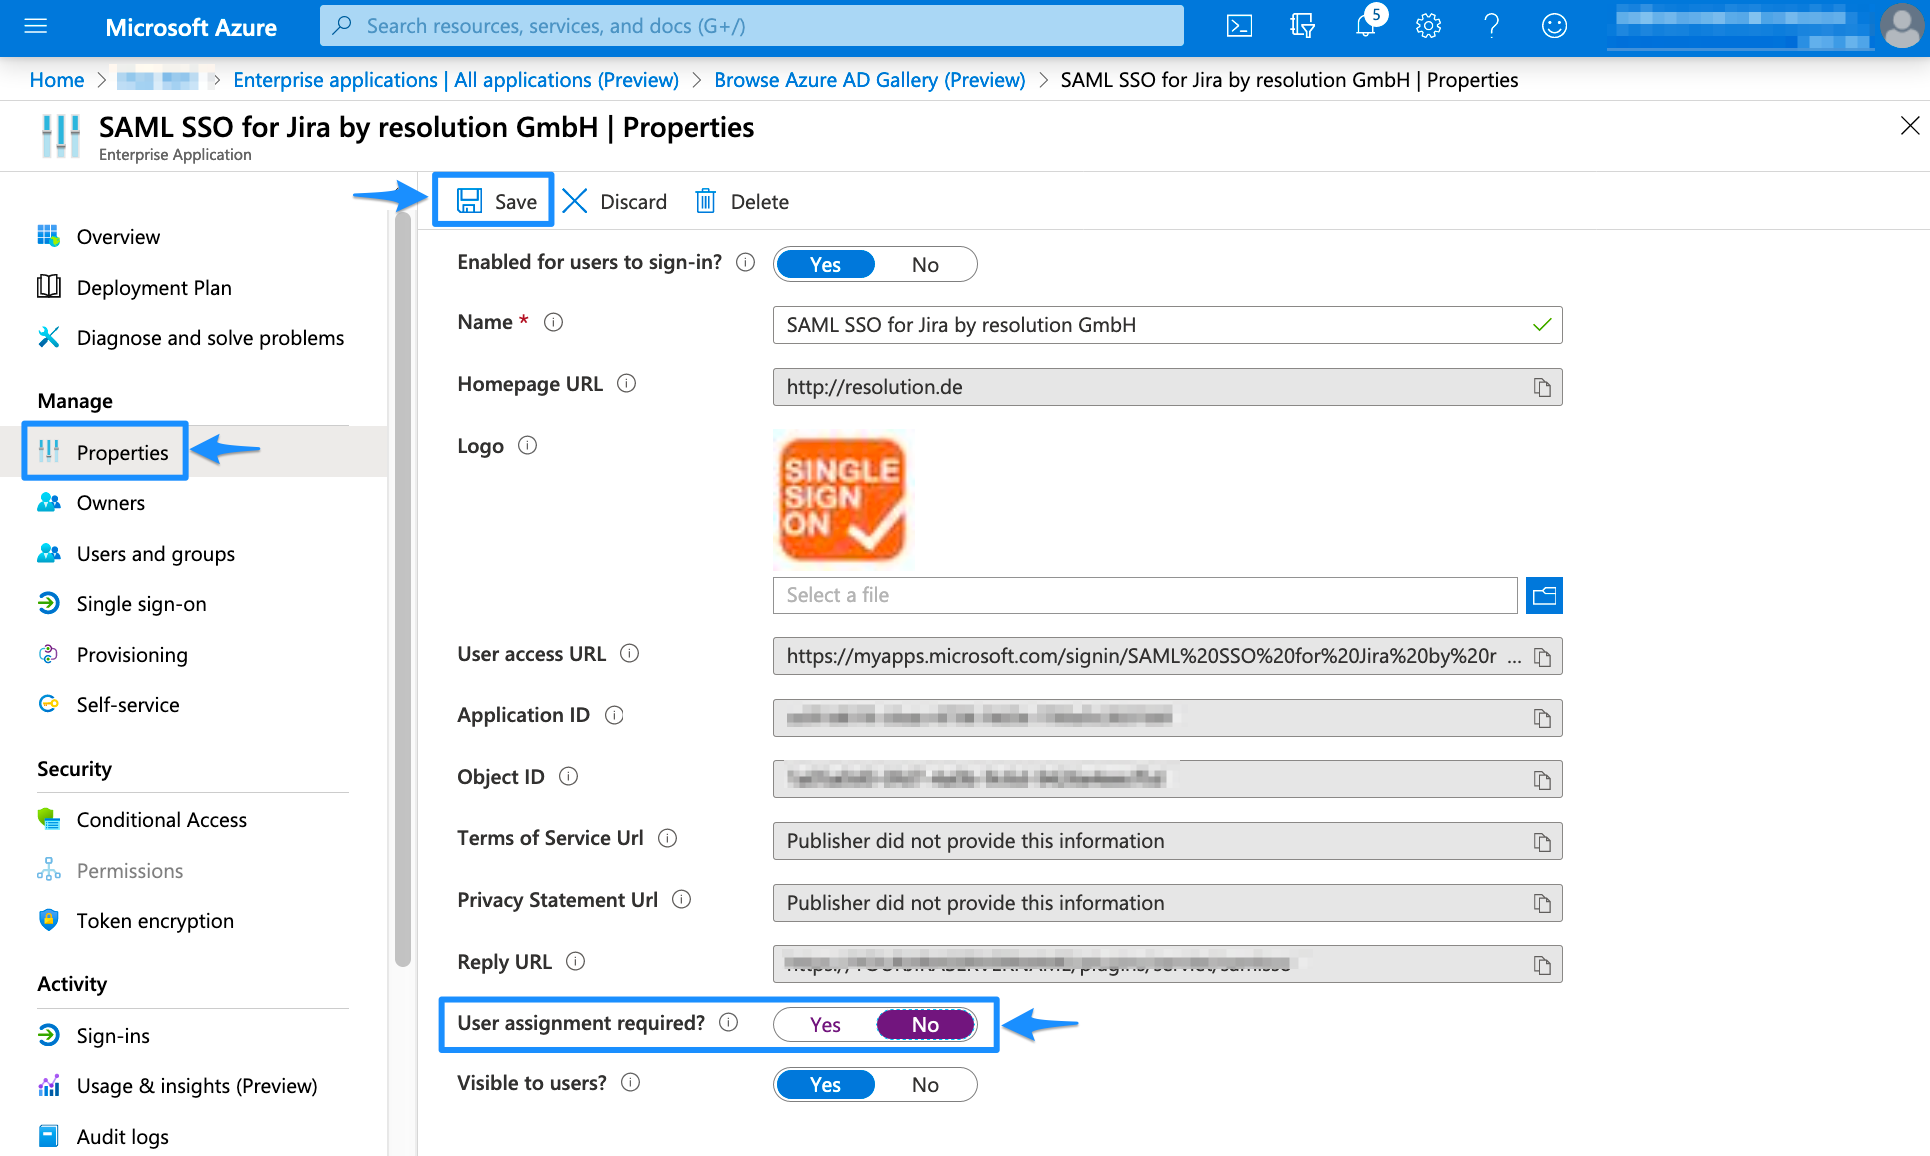
Task: Open portal settings gear icon
Action: click(x=1428, y=26)
